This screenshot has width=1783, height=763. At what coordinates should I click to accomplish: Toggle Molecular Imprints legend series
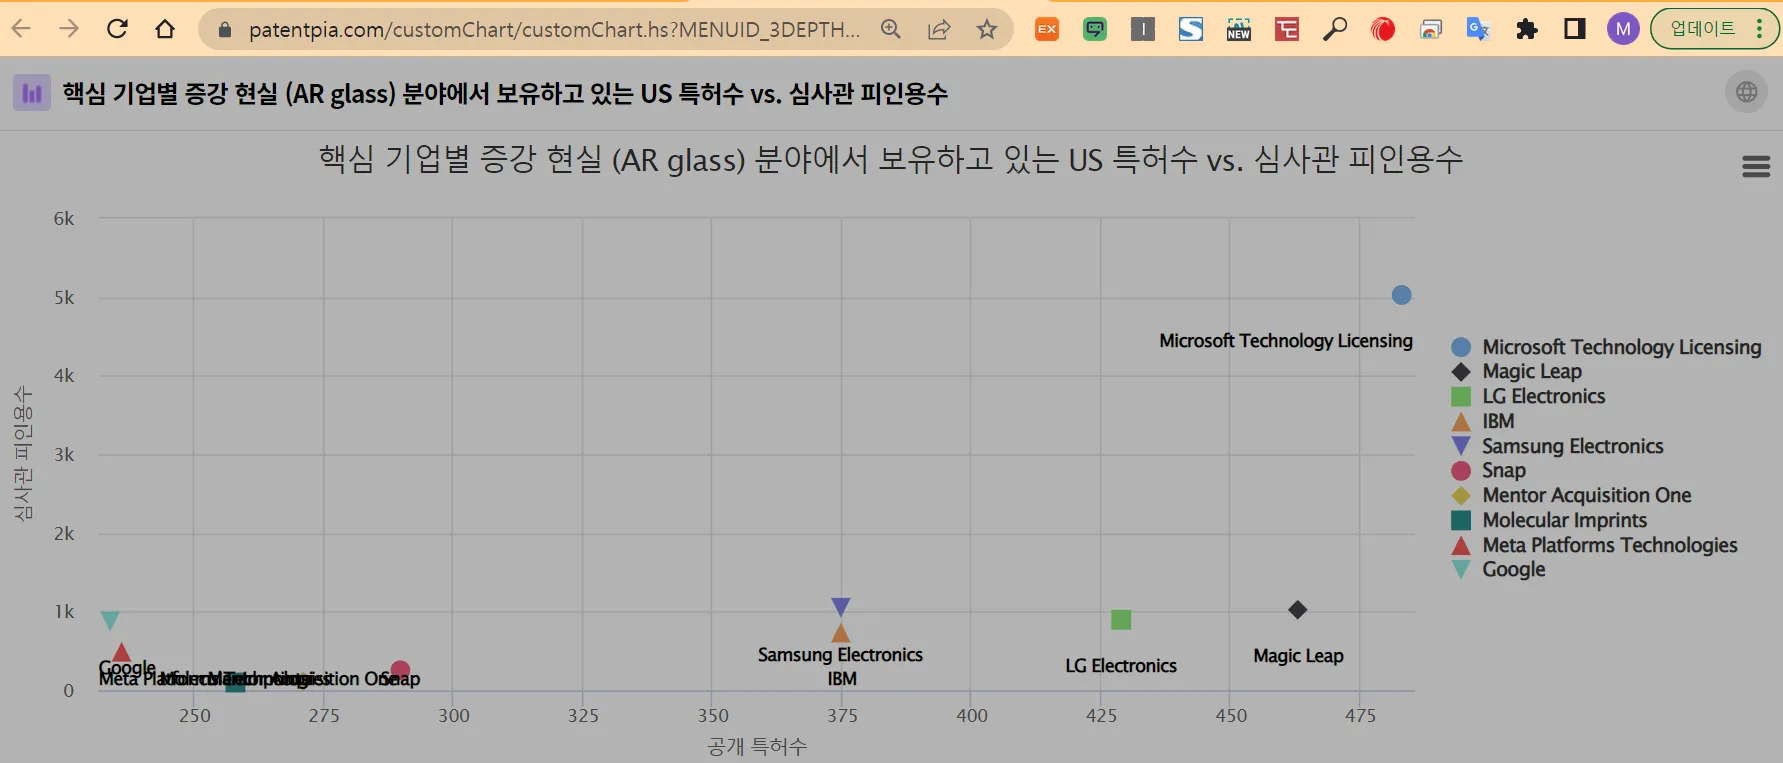pos(1549,520)
